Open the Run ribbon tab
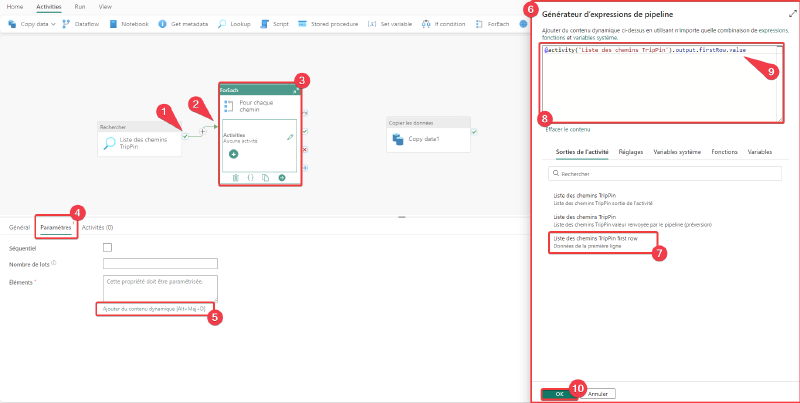 pos(80,7)
